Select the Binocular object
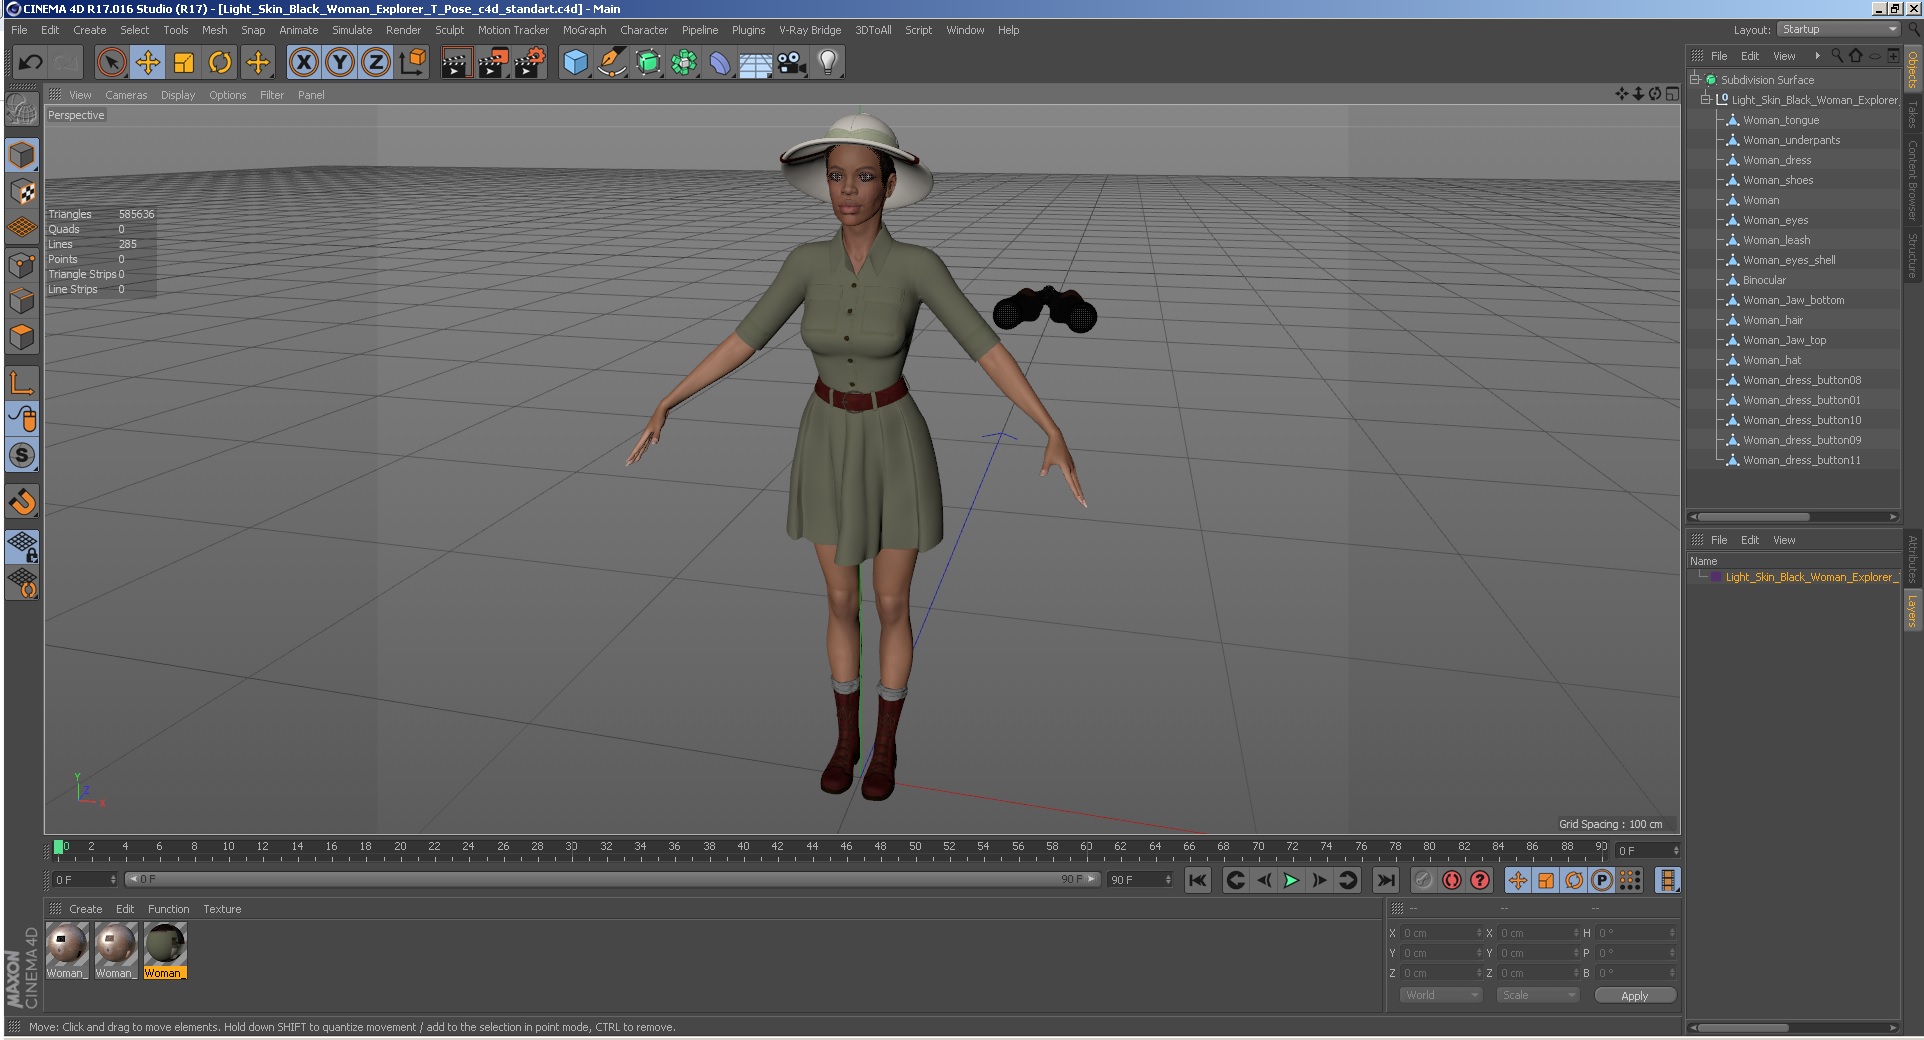This screenshot has height=1040, width=1924. pos(1764,280)
